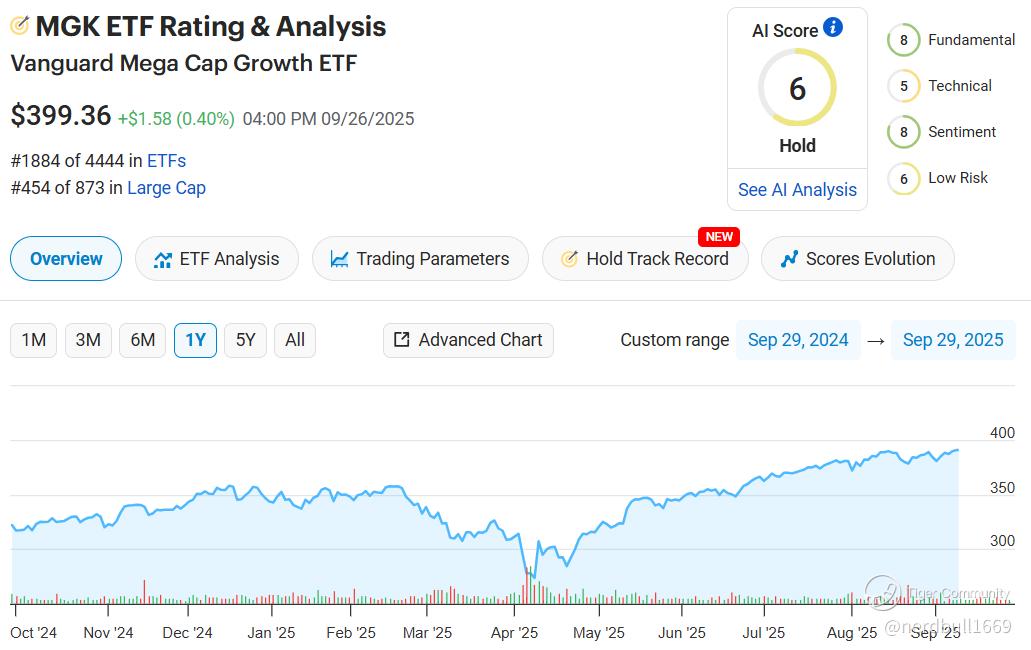
Task: Show the All time range
Action: click(x=295, y=340)
